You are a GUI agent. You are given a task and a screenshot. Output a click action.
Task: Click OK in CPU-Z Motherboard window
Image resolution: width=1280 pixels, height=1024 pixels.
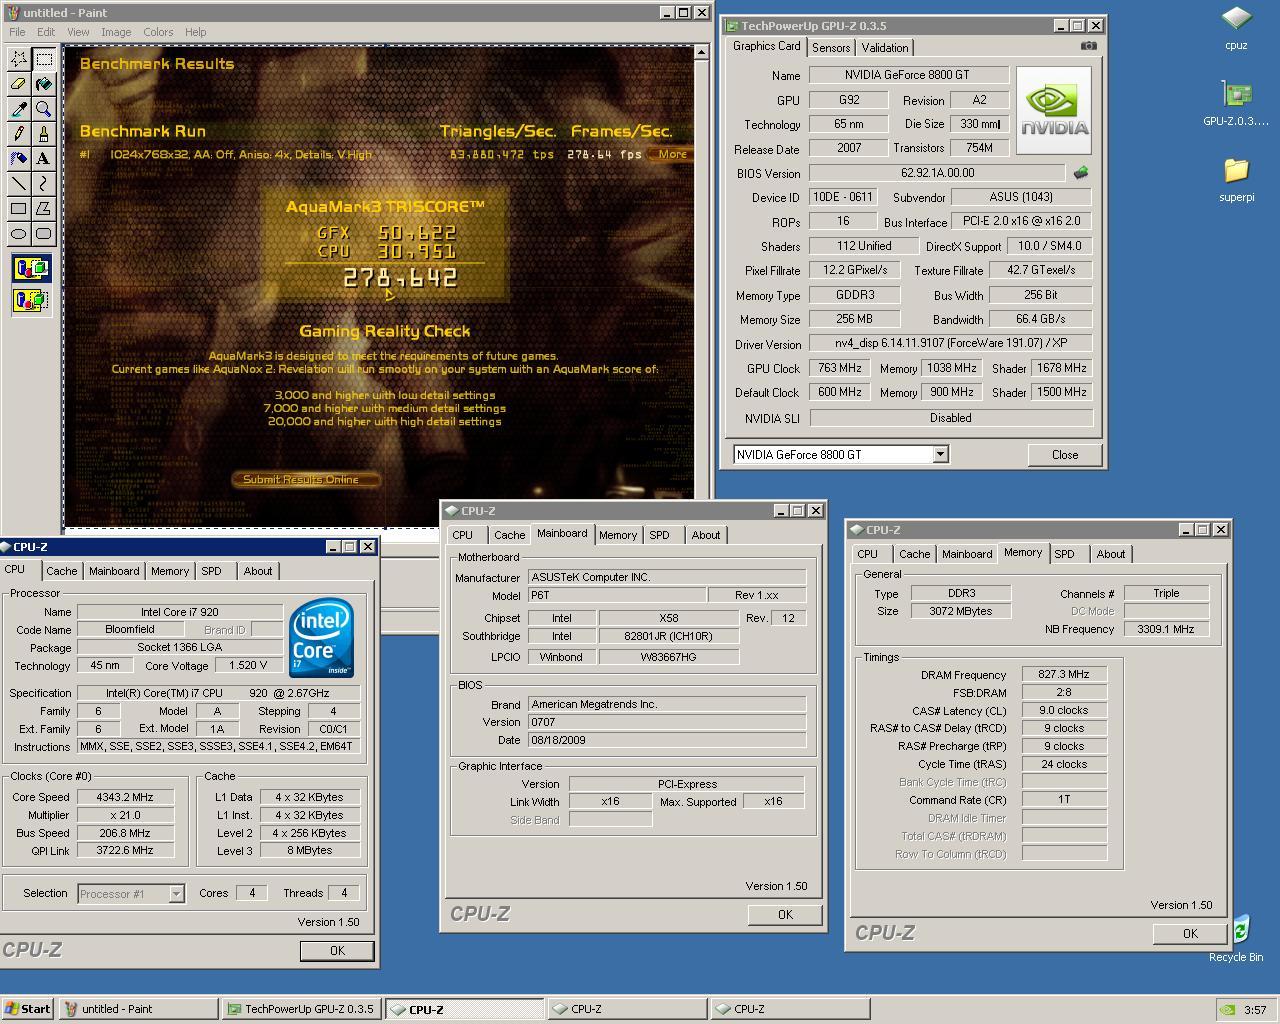click(x=785, y=915)
